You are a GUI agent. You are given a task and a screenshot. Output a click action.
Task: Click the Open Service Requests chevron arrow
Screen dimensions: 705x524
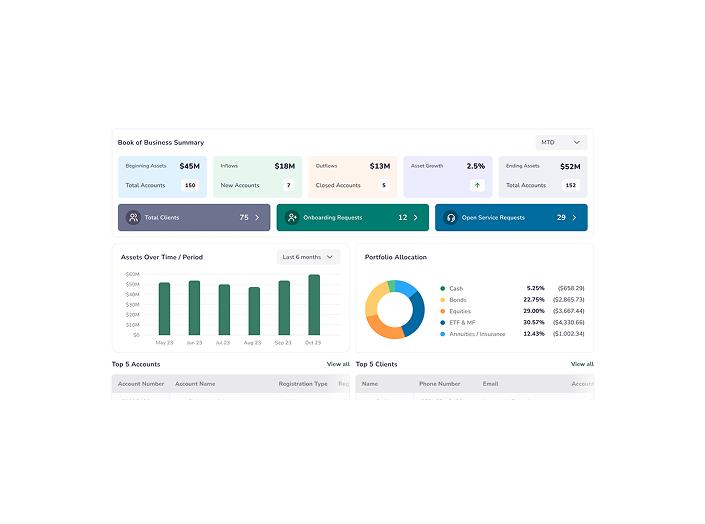point(574,217)
